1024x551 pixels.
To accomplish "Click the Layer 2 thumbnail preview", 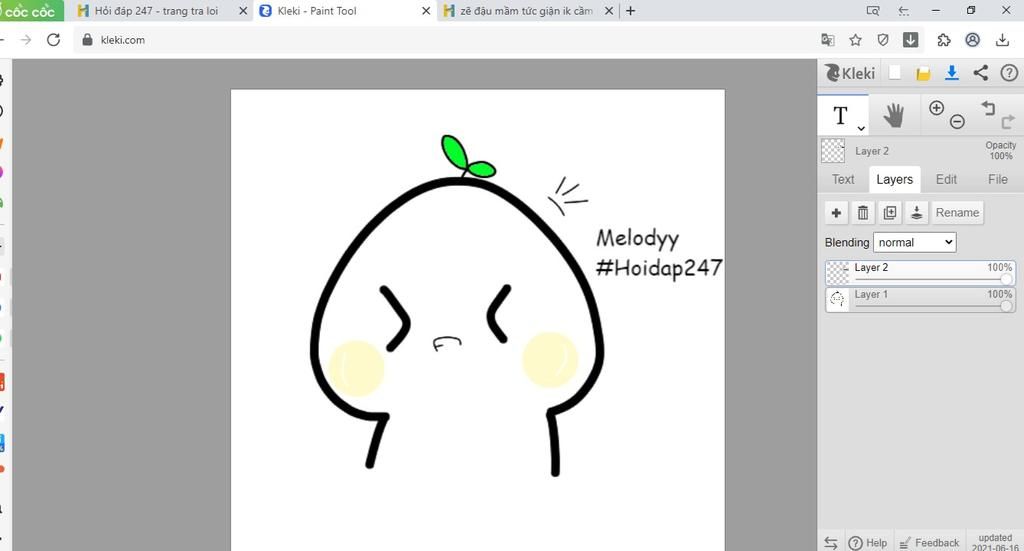I will (837, 273).
